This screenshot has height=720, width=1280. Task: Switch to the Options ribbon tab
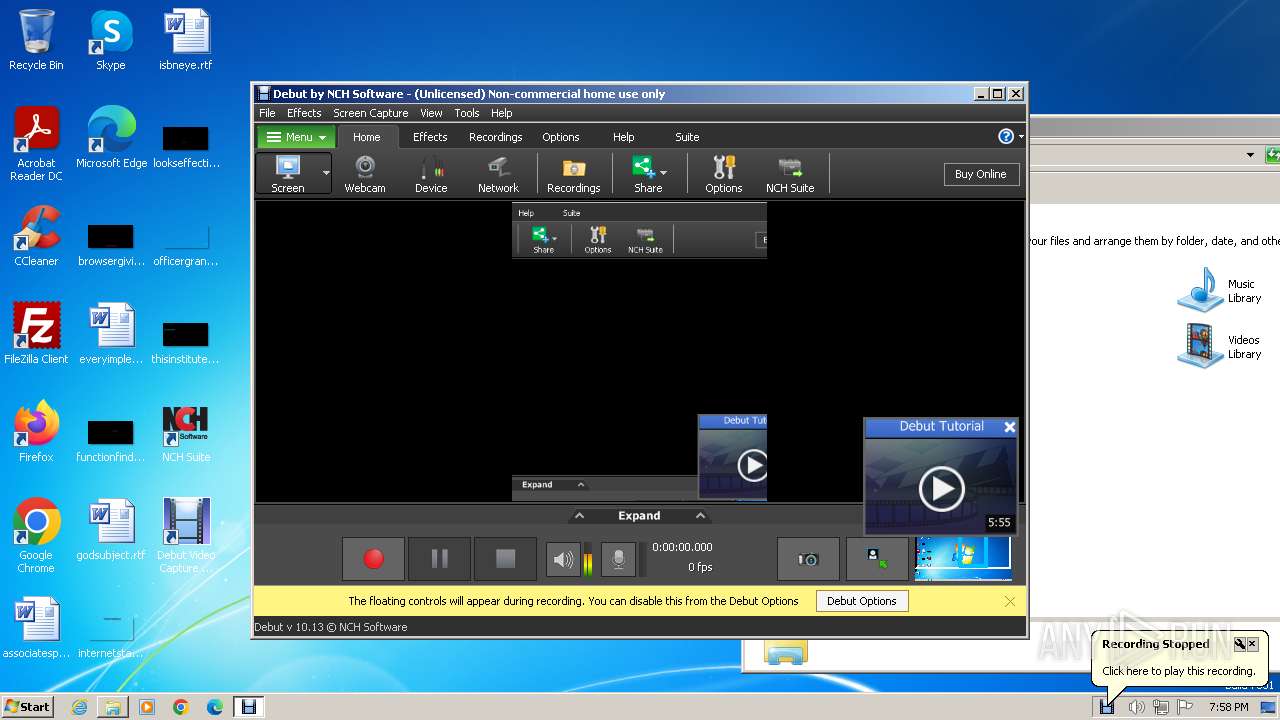coord(561,137)
